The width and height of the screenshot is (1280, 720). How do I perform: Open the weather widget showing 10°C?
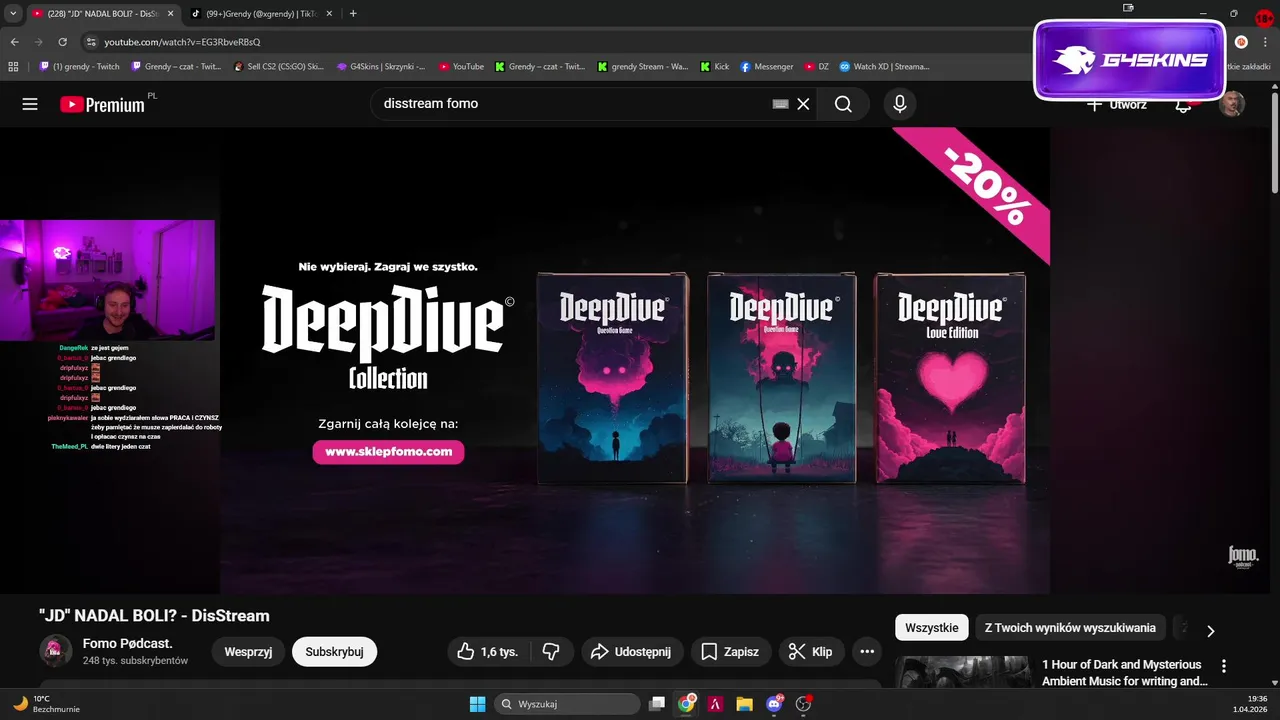pos(46,704)
